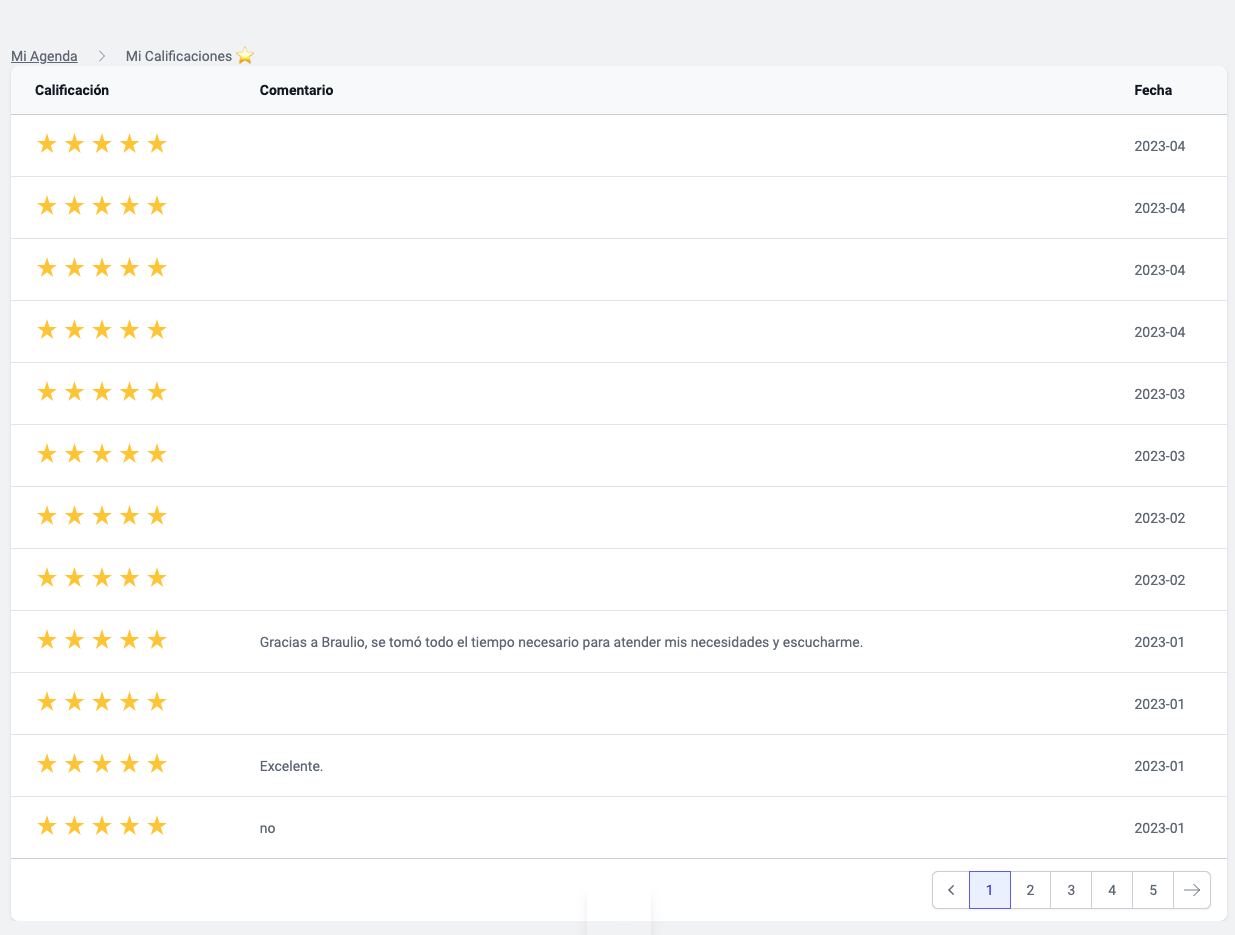1235x935 pixels.
Task: Click the Calificación column header
Action: click(x=72, y=91)
